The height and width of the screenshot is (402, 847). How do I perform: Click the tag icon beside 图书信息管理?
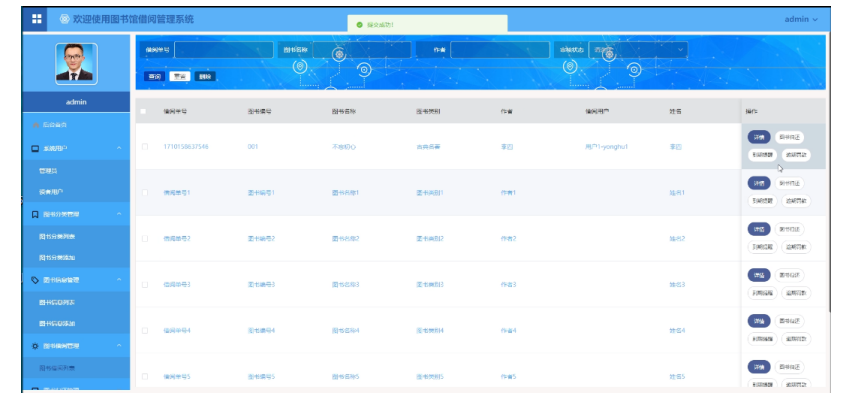[35, 280]
